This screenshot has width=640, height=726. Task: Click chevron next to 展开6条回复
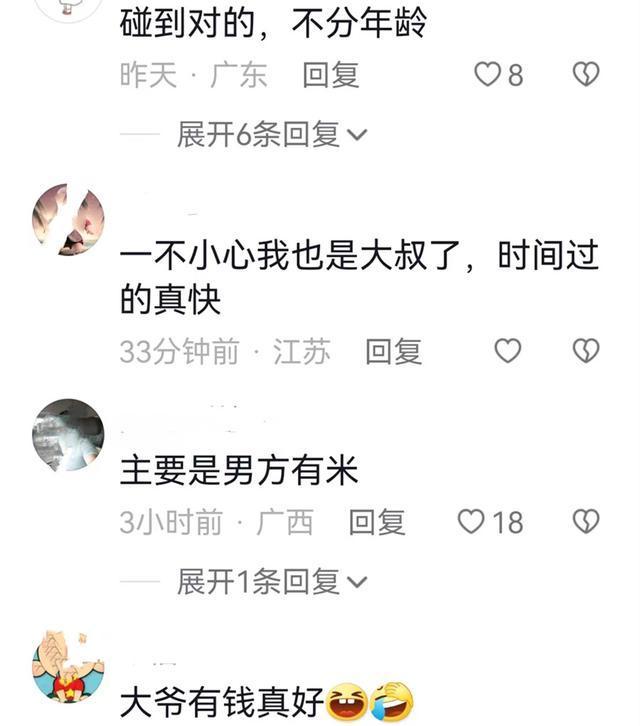click(x=357, y=135)
